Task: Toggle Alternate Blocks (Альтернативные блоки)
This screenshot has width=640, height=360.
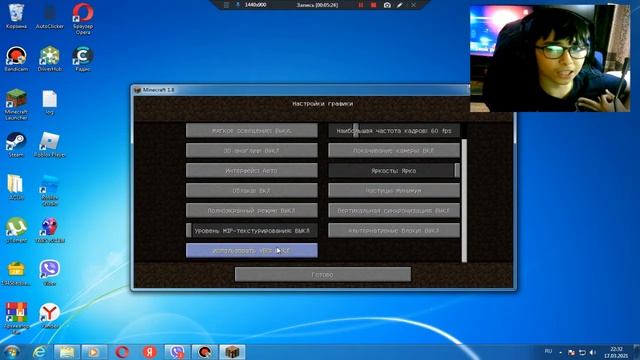Action: tap(394, 231)
